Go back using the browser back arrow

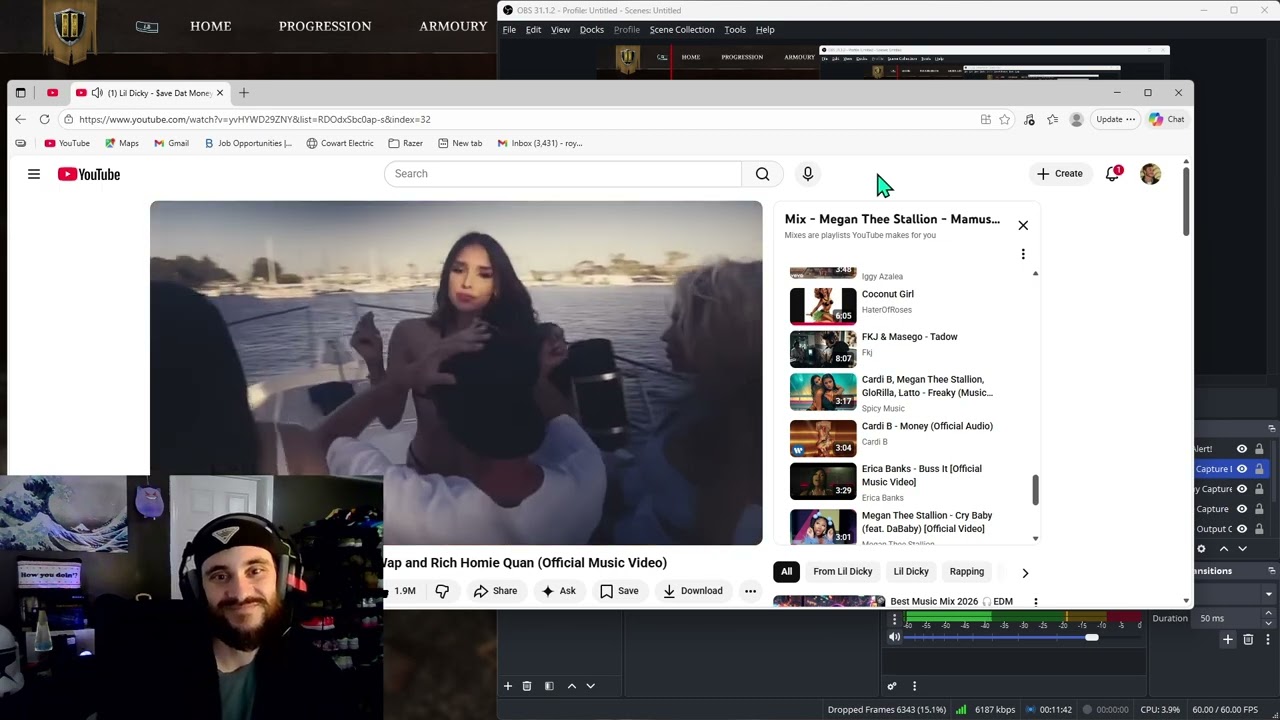click(20, 119)
